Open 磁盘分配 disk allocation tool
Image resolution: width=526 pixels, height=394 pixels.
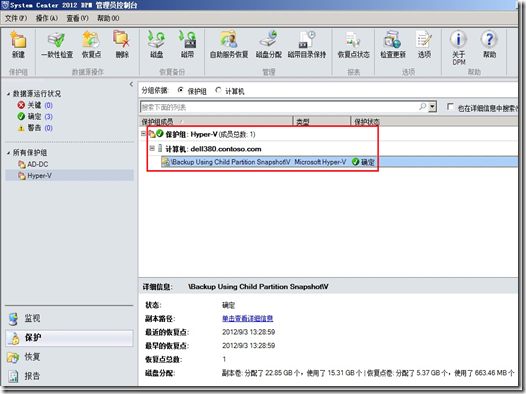pyautogui.click(x=268, y=45)
